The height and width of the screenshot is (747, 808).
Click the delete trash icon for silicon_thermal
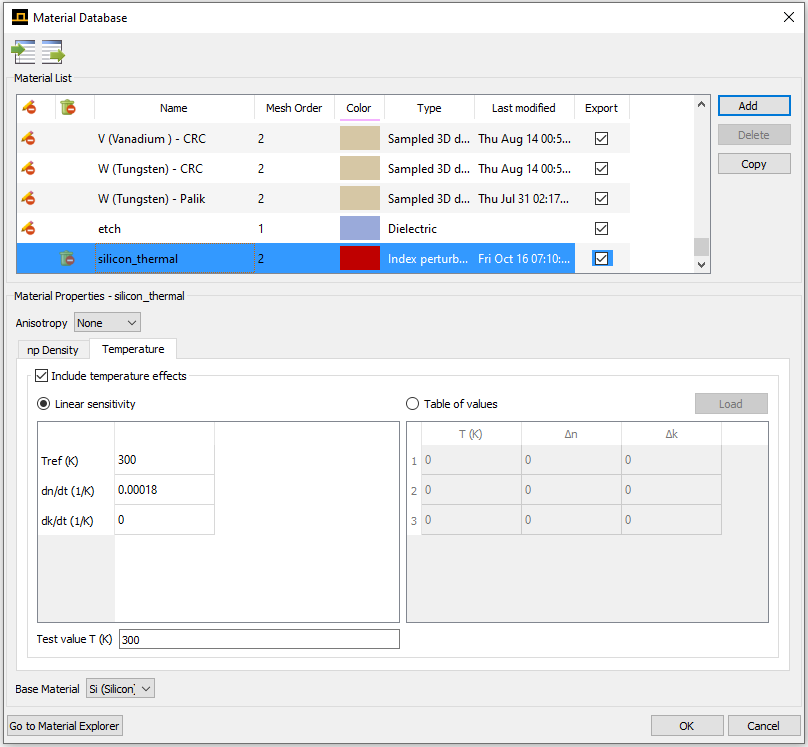click(67, 258)
